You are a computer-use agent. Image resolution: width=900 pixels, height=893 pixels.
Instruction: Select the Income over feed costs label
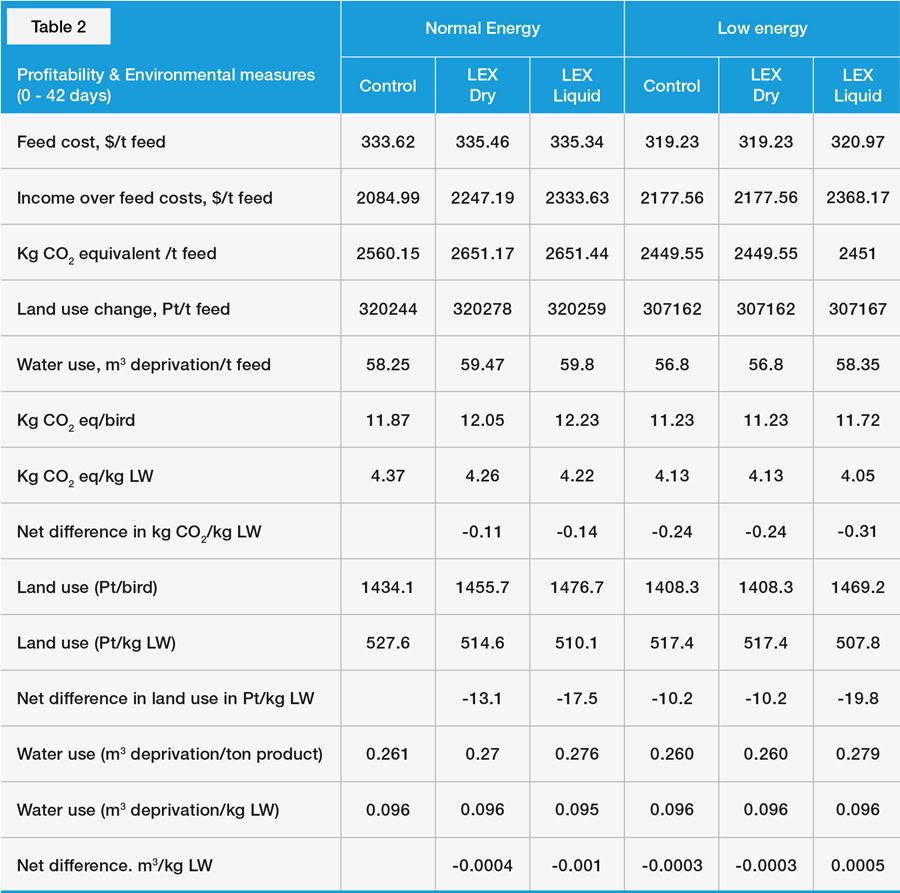pos(144,198)
